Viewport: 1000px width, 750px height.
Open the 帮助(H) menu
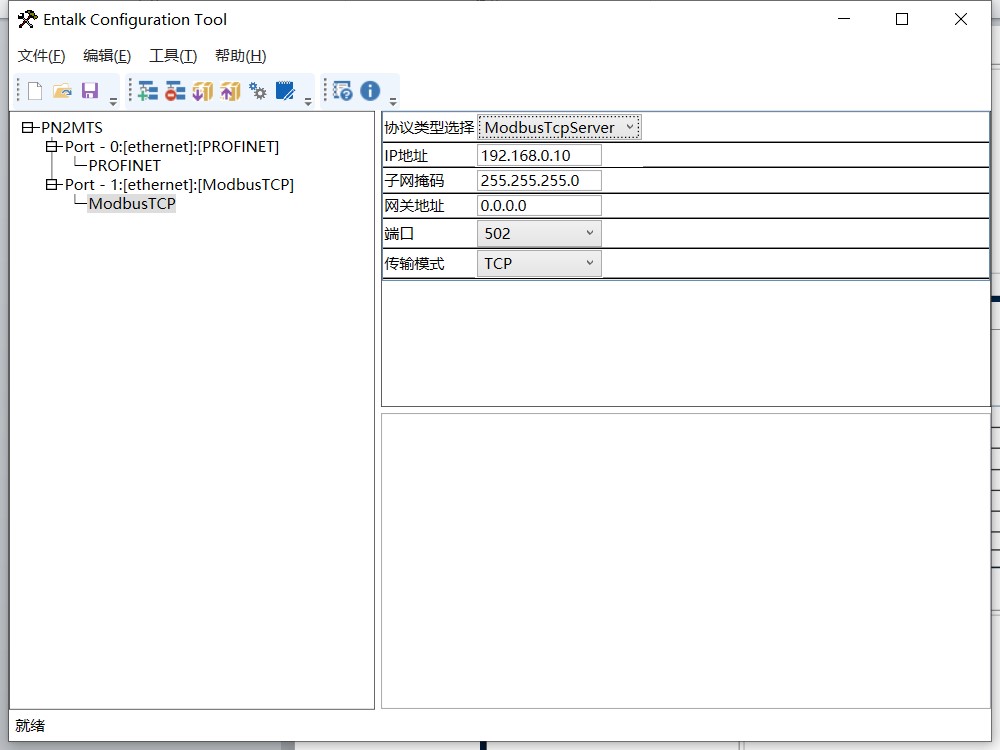(x=240, y=56)
